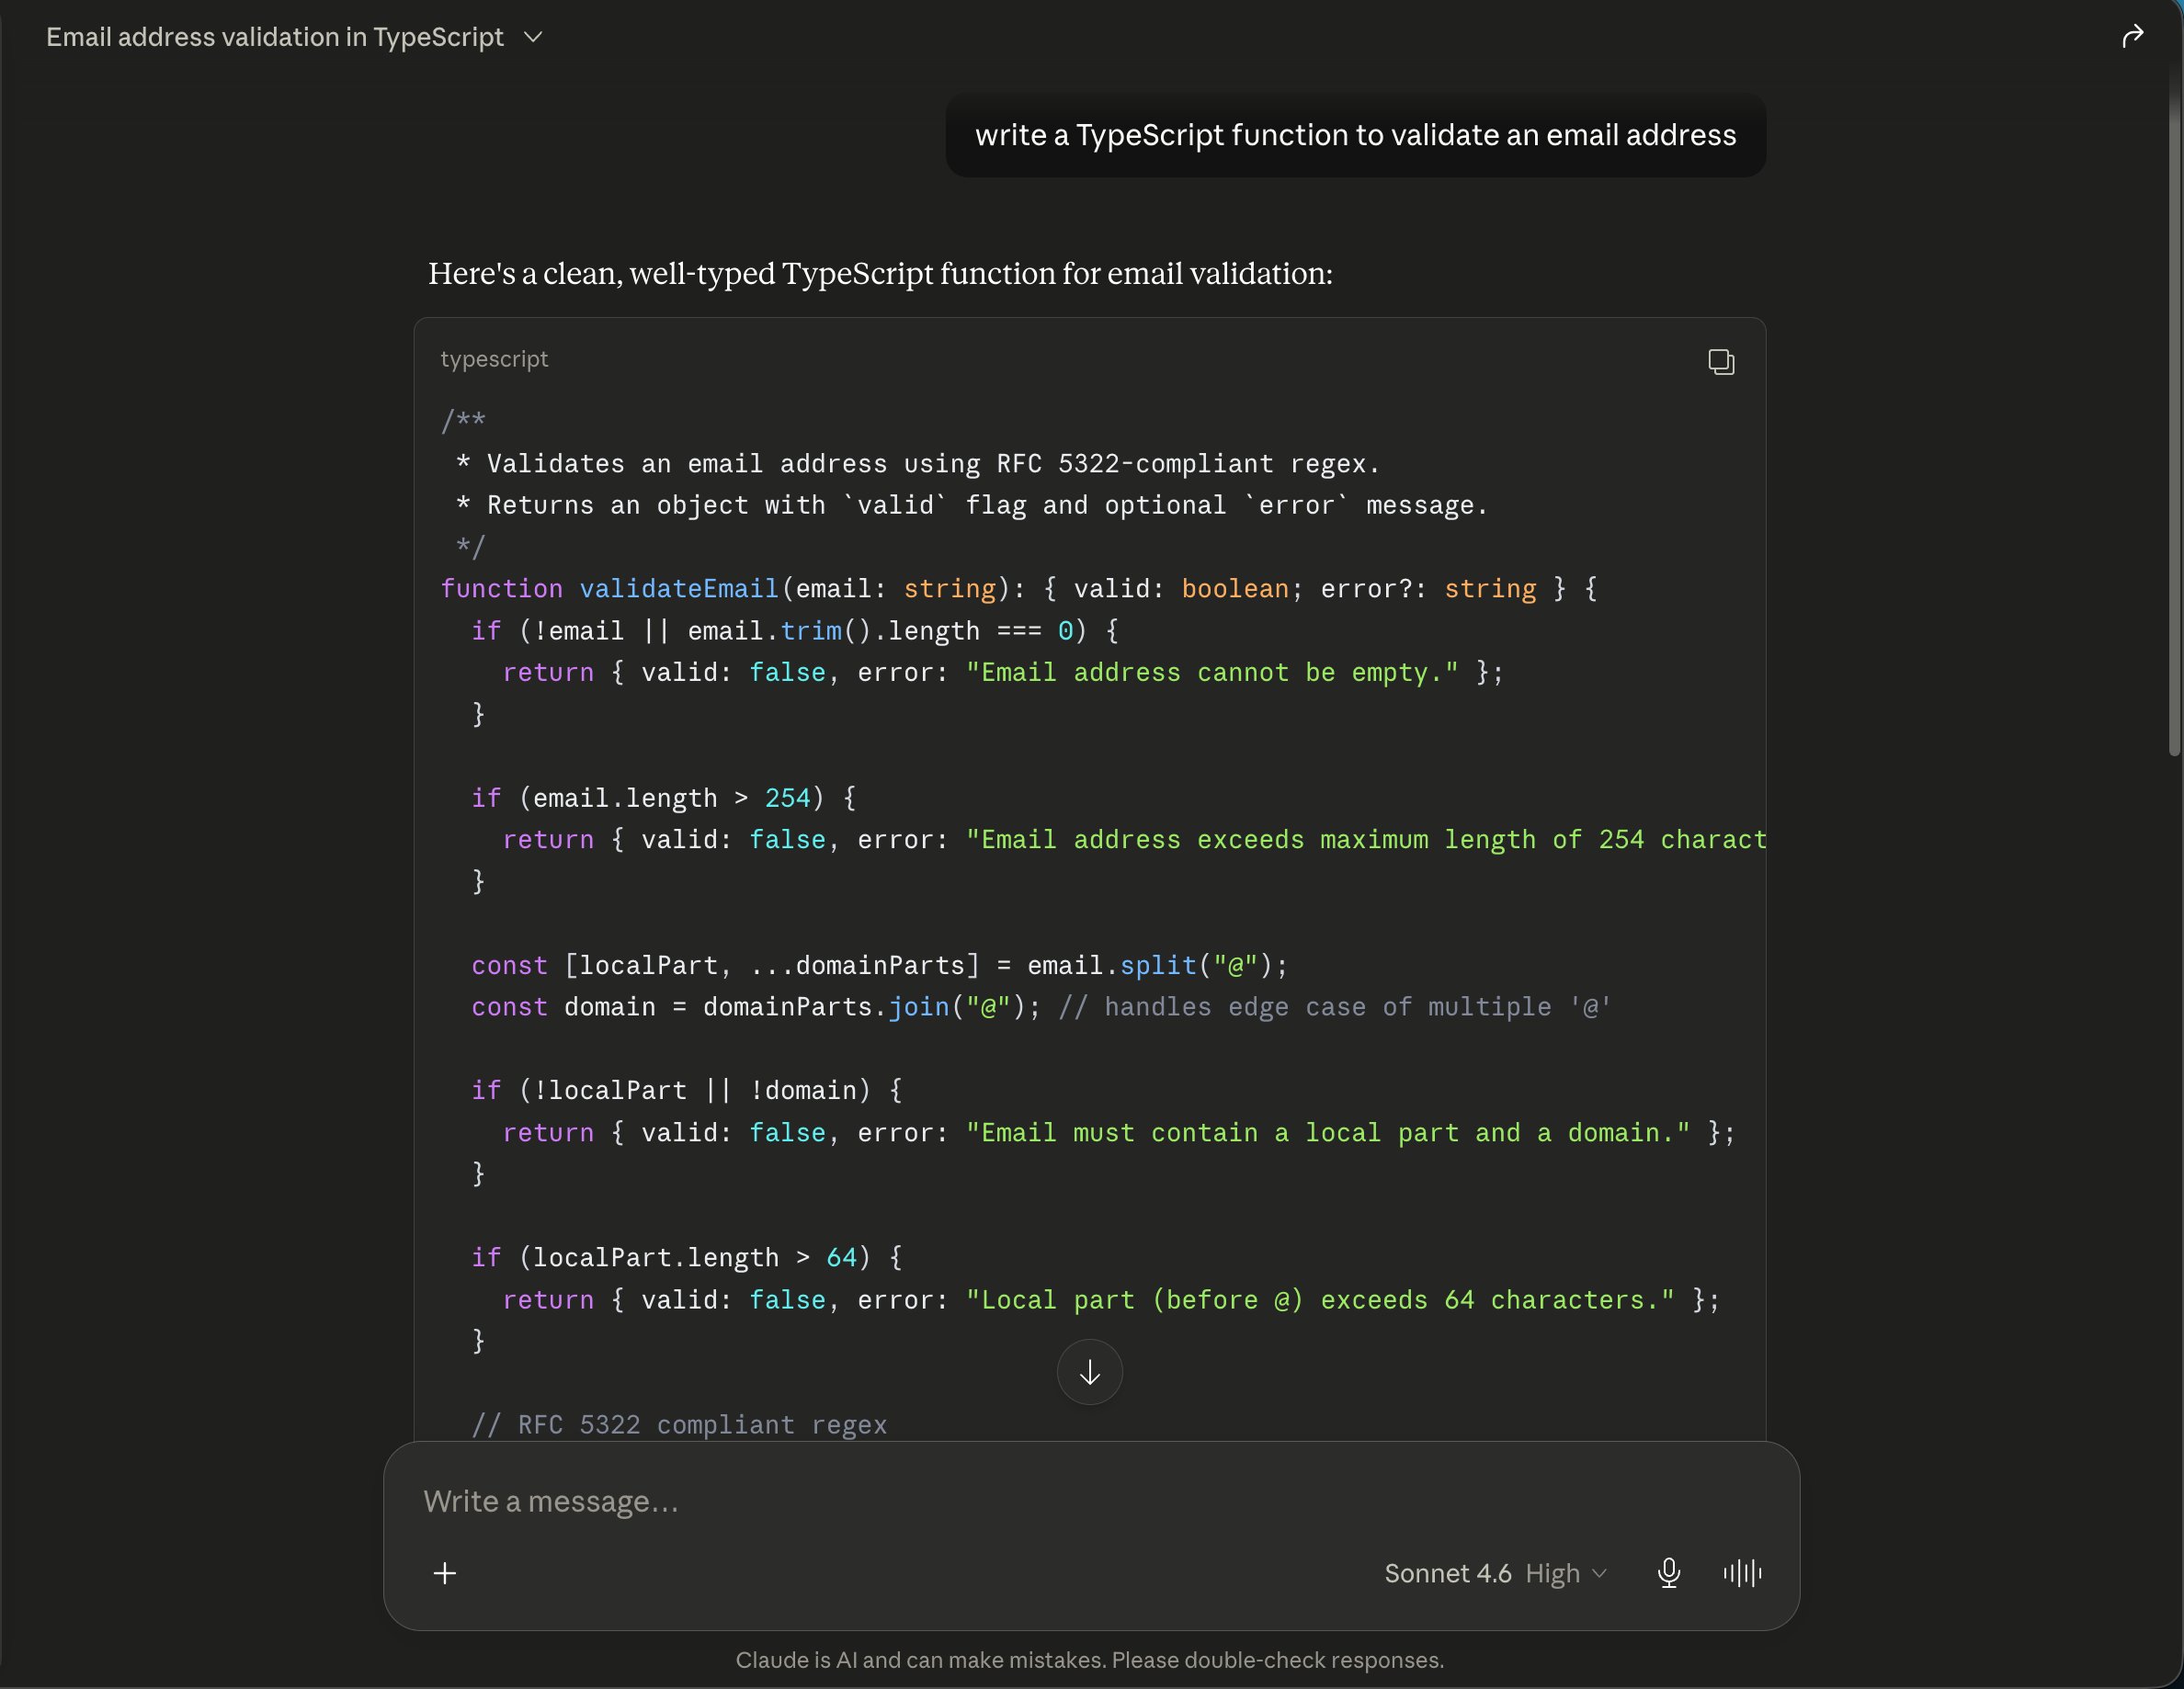
Task: Click 'Claude is AI and can make mistakes' notice
Action: click(x=1090, y=1660)
